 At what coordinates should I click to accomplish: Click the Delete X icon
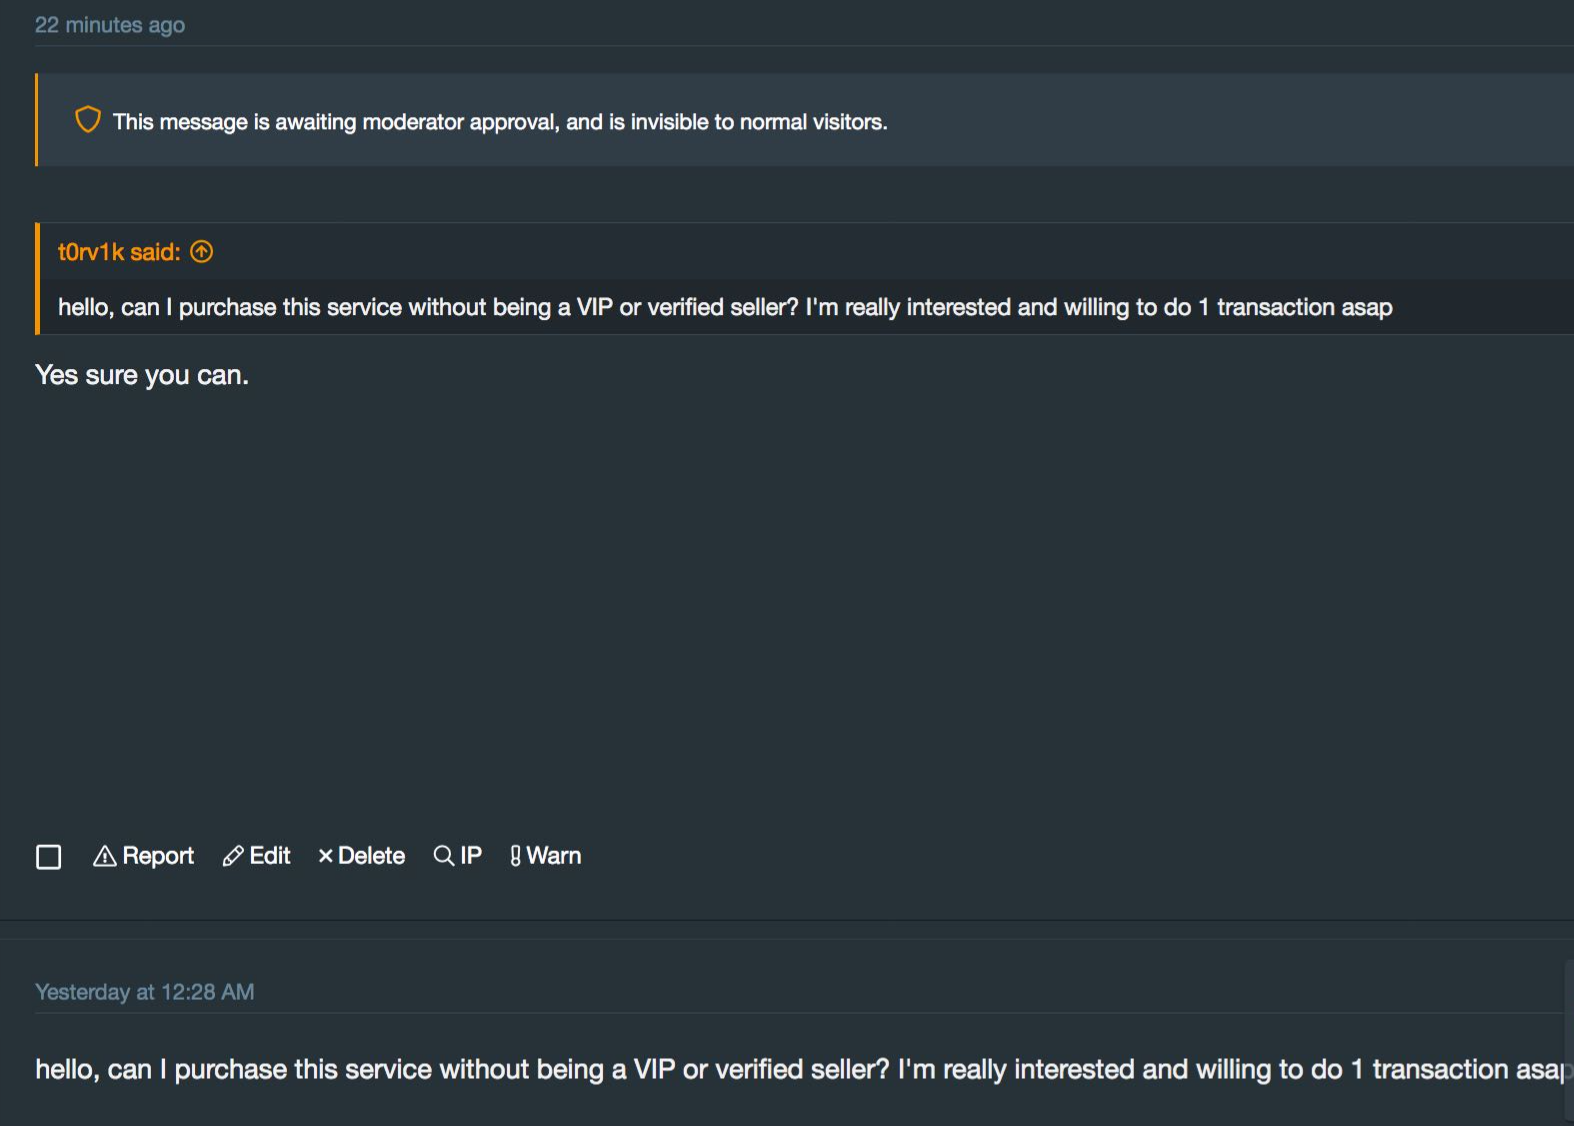tap(325, 856)
